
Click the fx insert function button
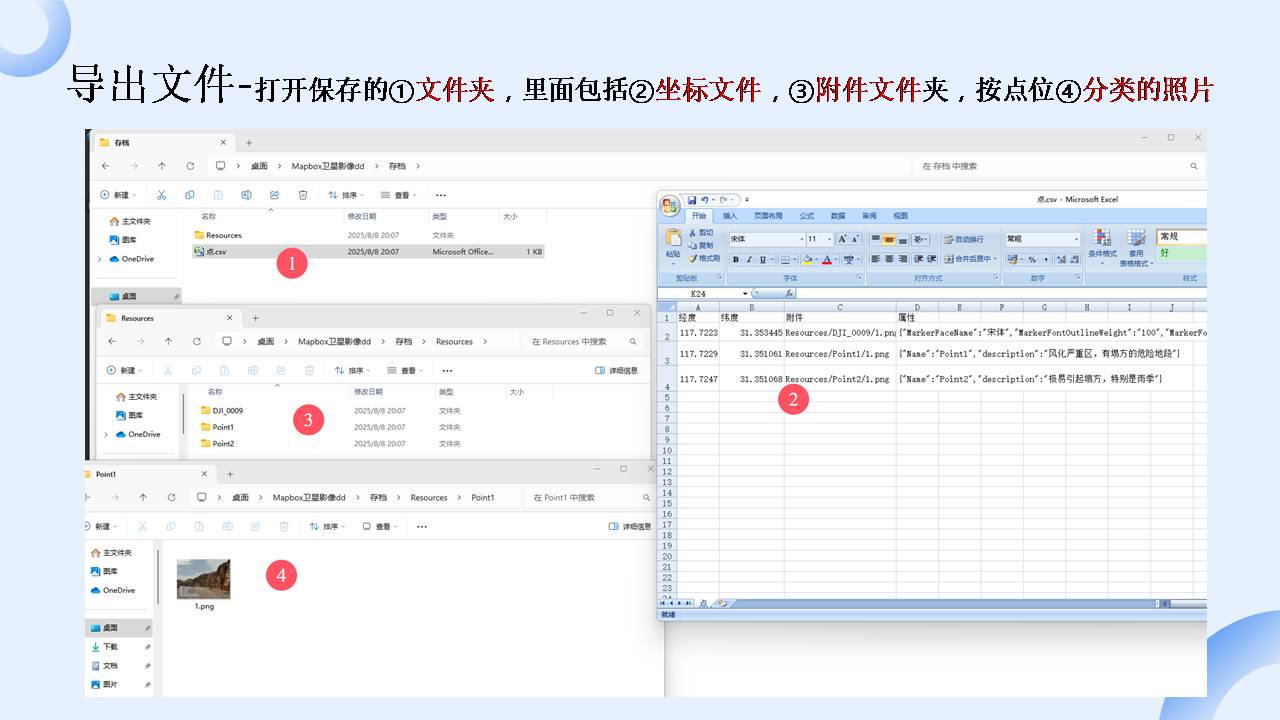tap(789, 293)
